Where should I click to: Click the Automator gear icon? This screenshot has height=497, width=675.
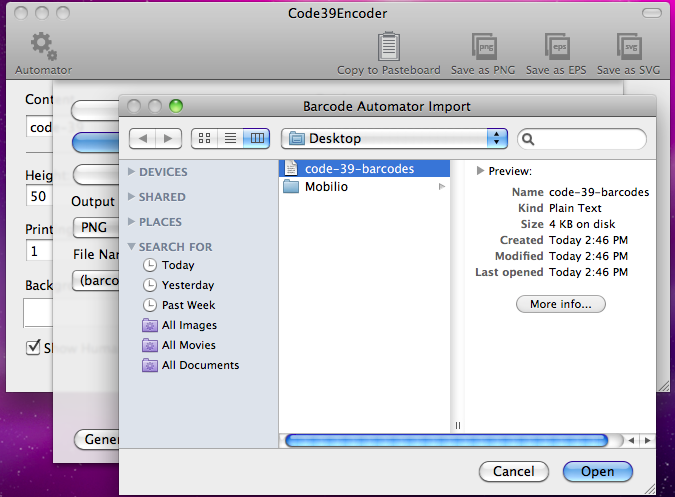click(43, 46)
